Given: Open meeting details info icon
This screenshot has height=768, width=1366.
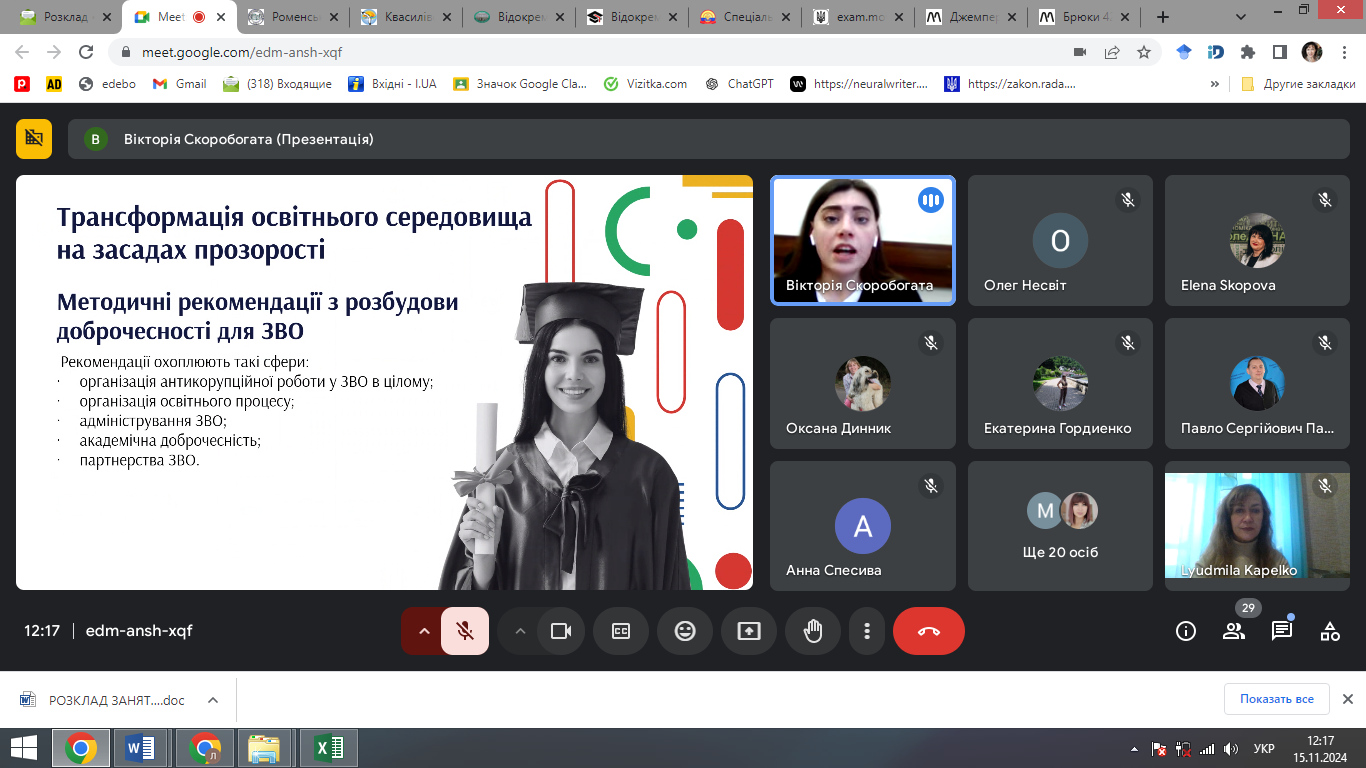Looking at the screenshot, I should (x=1186, y=631).
